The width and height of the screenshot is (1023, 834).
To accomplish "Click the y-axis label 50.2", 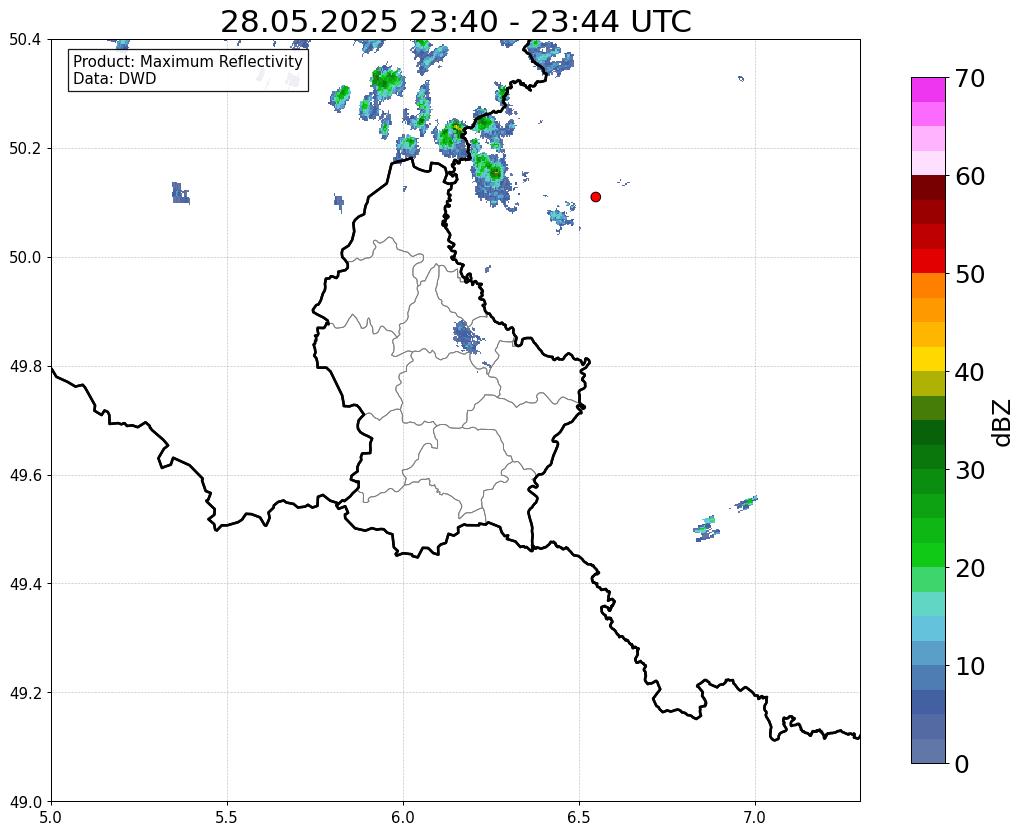I will coord(25,149).
